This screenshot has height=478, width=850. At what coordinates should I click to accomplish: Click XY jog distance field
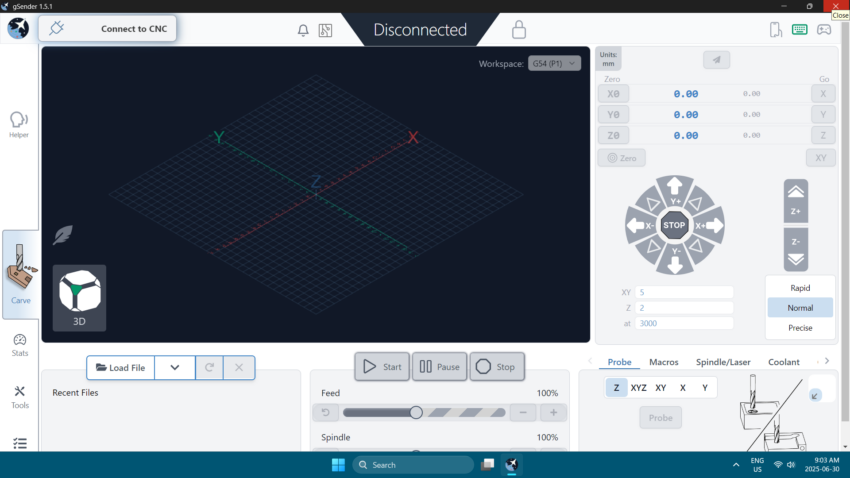[x=684, y=292]
